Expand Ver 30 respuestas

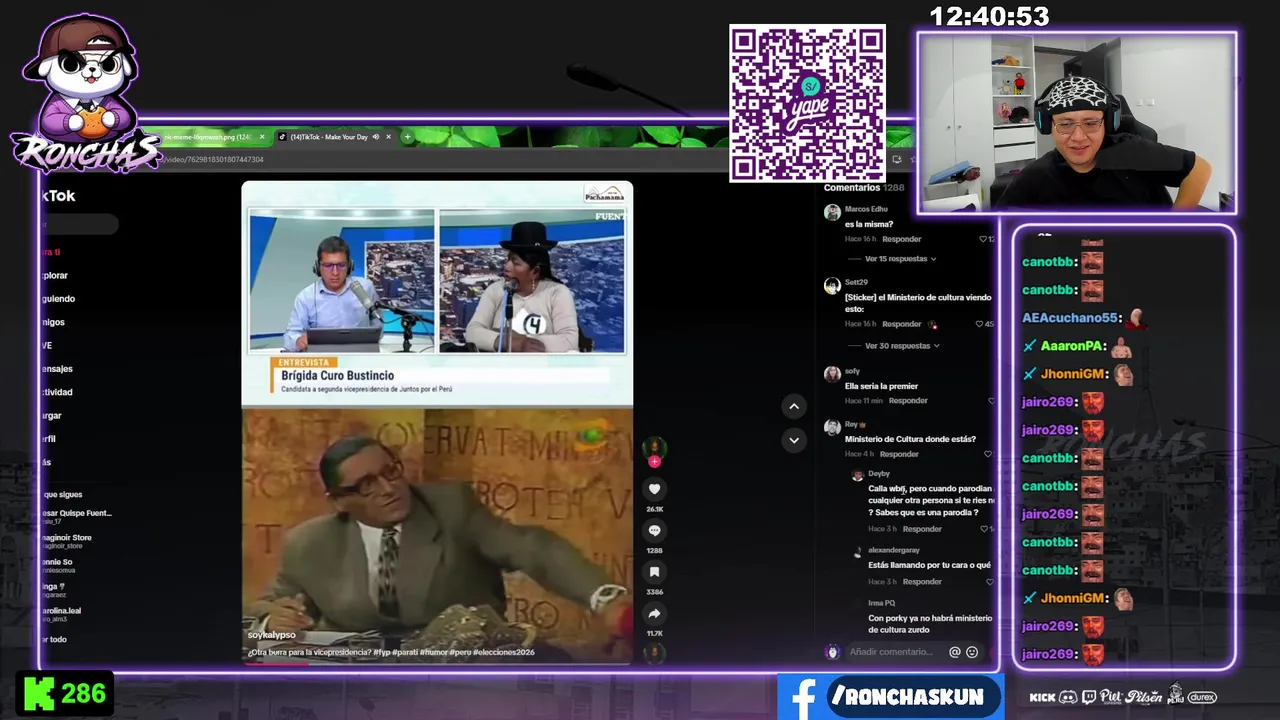coord(902,346)
